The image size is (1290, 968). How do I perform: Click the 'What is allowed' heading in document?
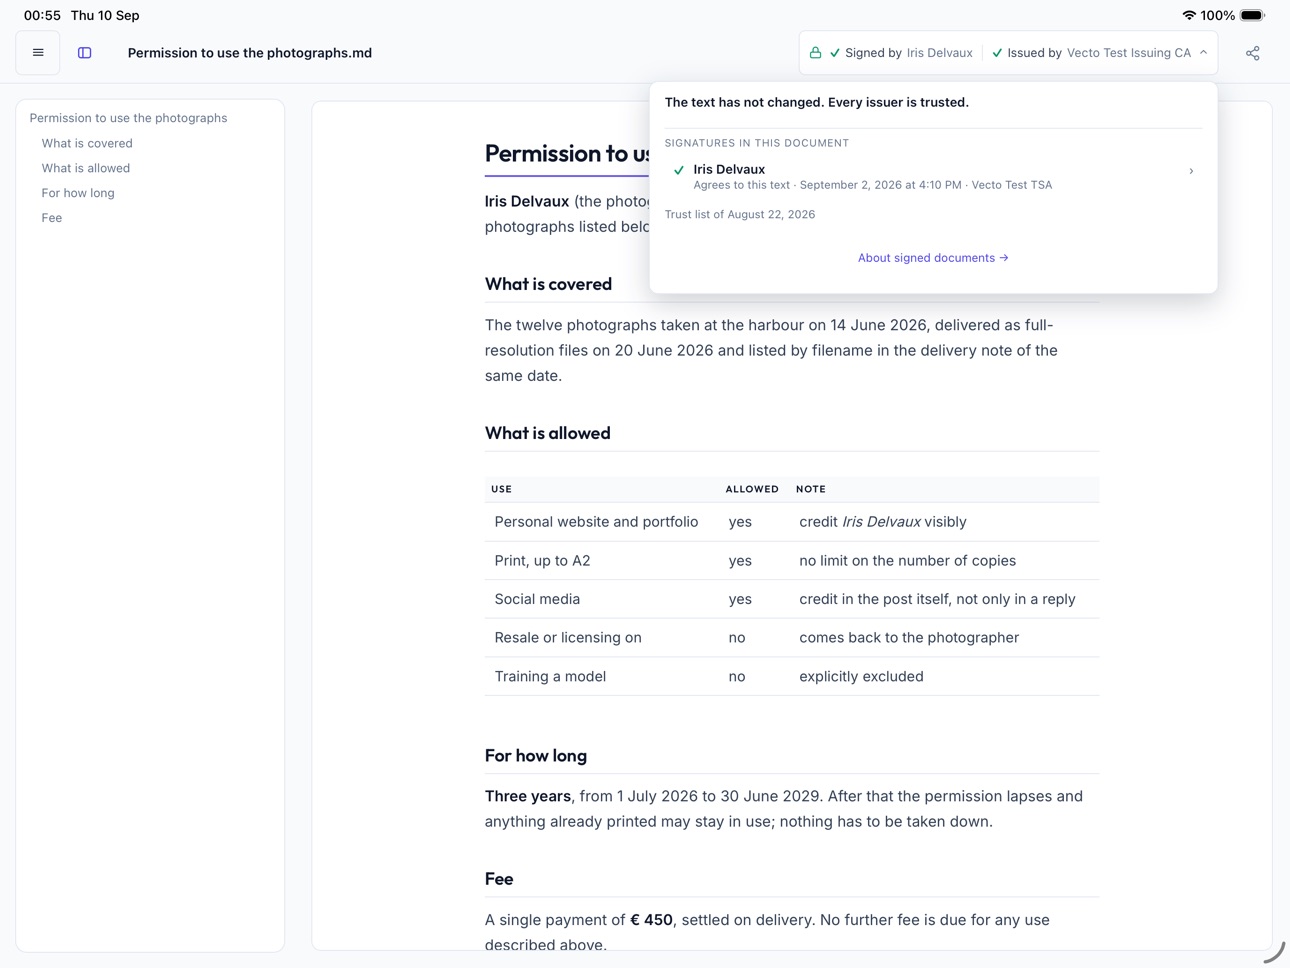tap(547, 433)
